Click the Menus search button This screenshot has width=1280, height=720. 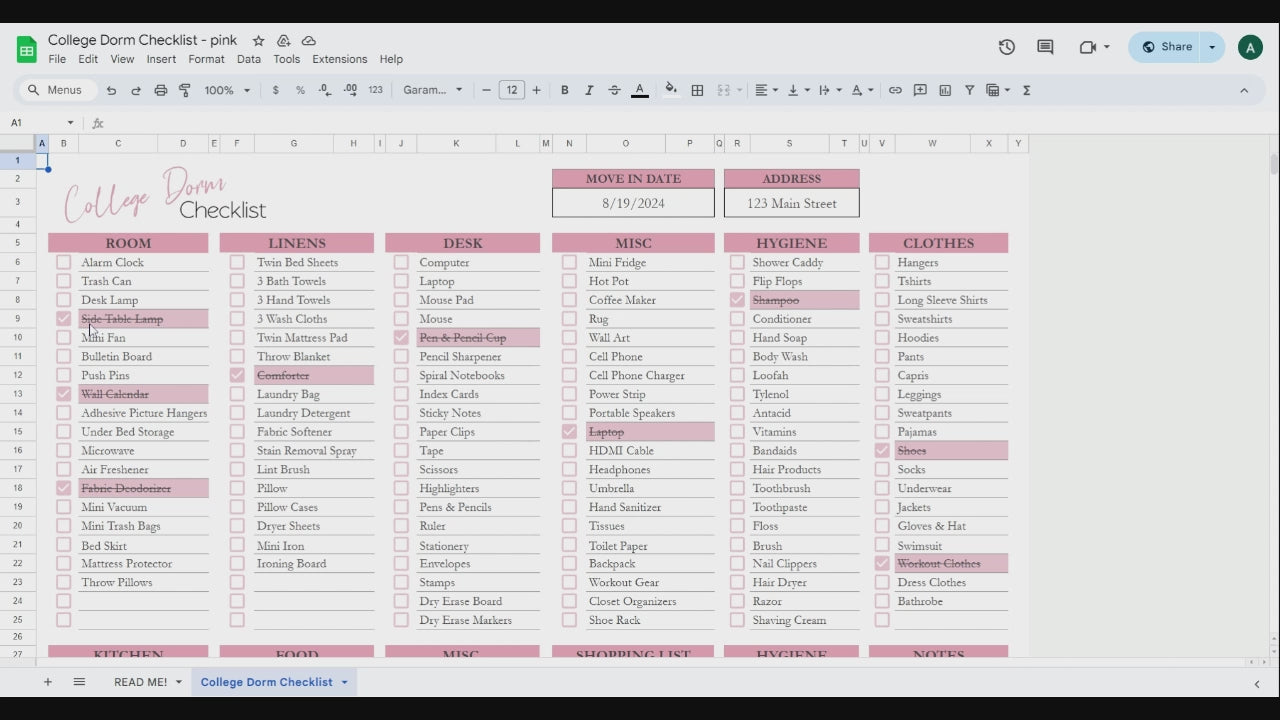click(57, 90)
